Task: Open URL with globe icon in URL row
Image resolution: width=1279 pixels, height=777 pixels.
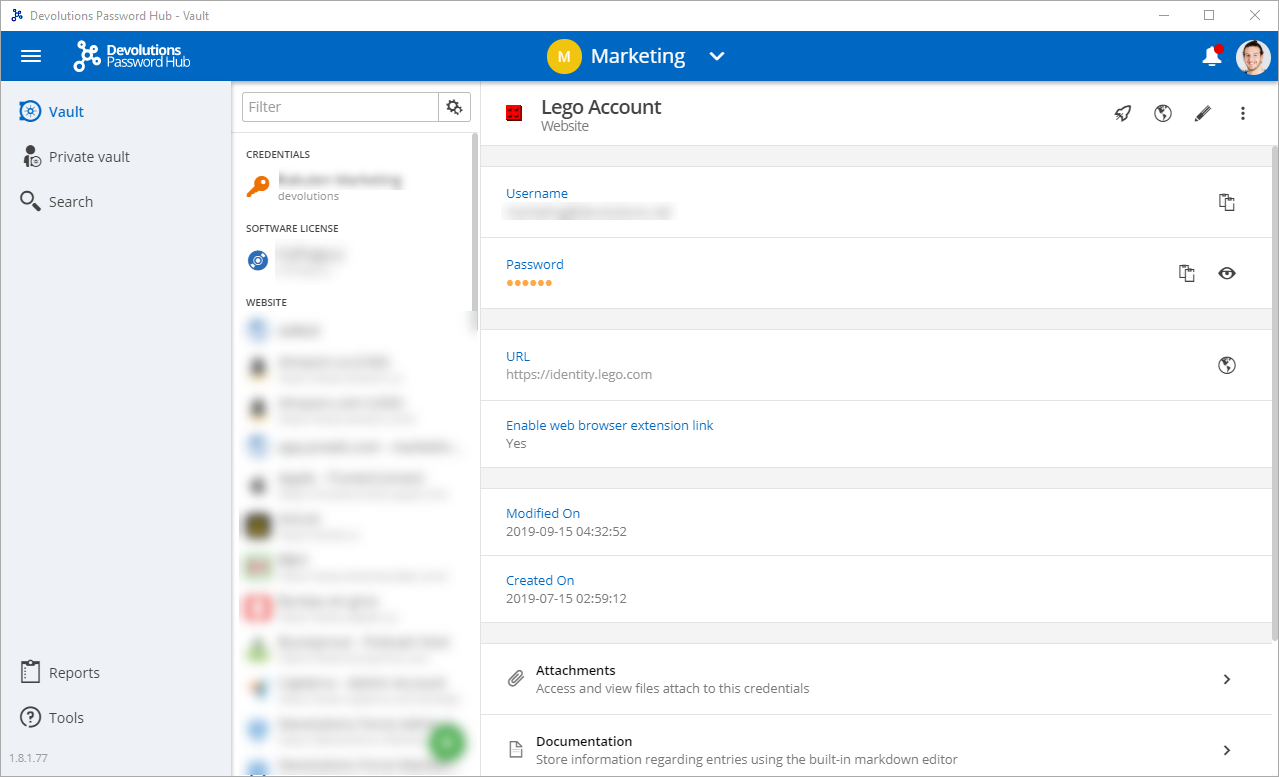Action: (1227, 365)
